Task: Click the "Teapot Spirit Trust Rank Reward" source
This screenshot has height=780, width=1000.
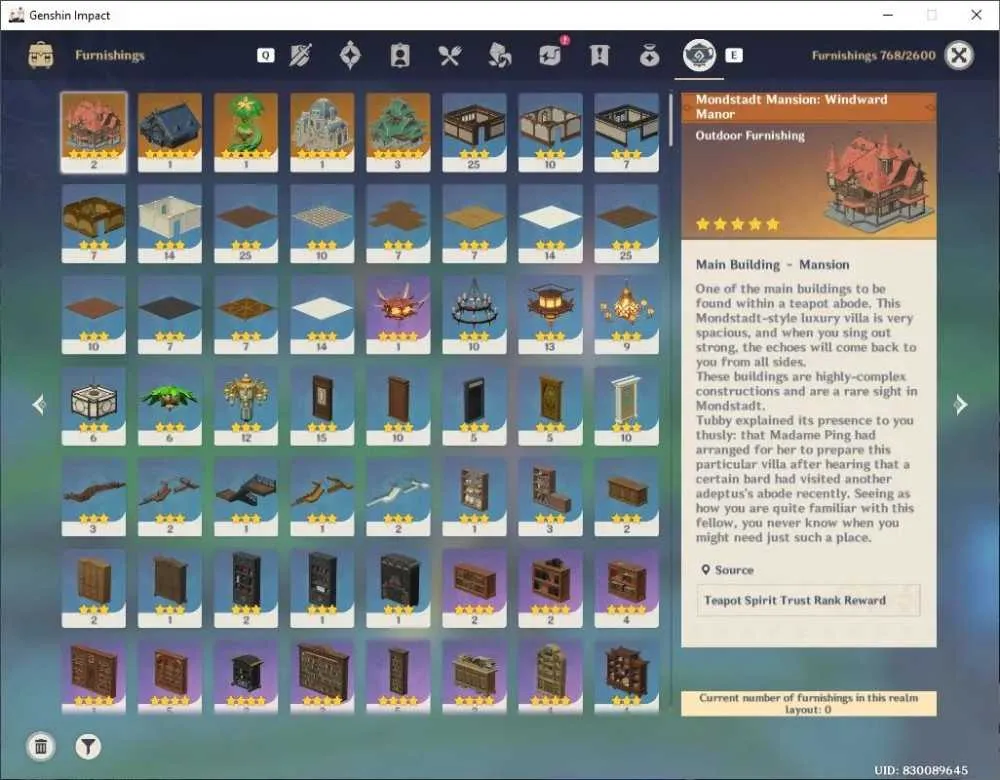Action: coord(808,600)
